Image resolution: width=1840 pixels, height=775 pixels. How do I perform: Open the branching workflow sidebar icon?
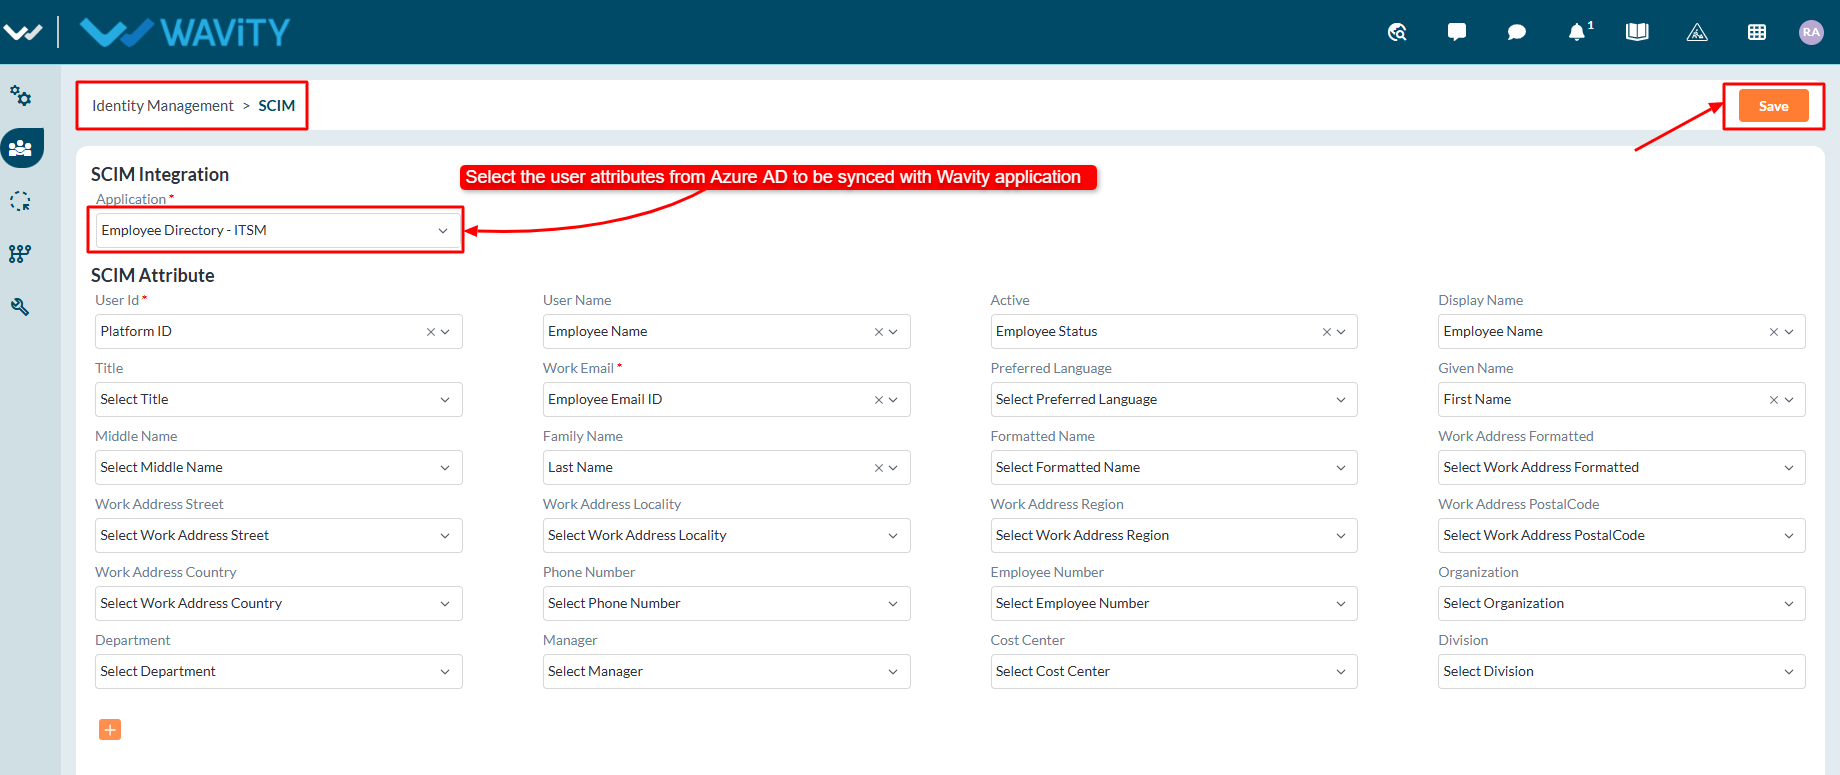point(20,254)
